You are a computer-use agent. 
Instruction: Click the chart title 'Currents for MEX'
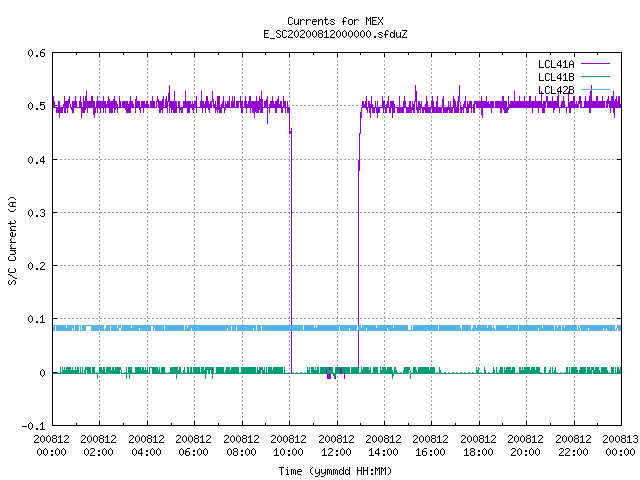pos(335,21)
